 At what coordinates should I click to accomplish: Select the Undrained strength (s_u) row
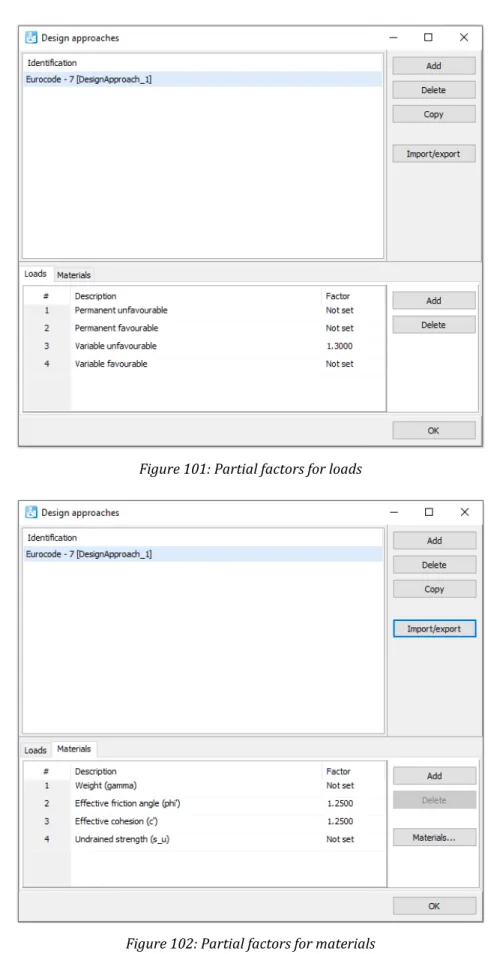[204, 839]
